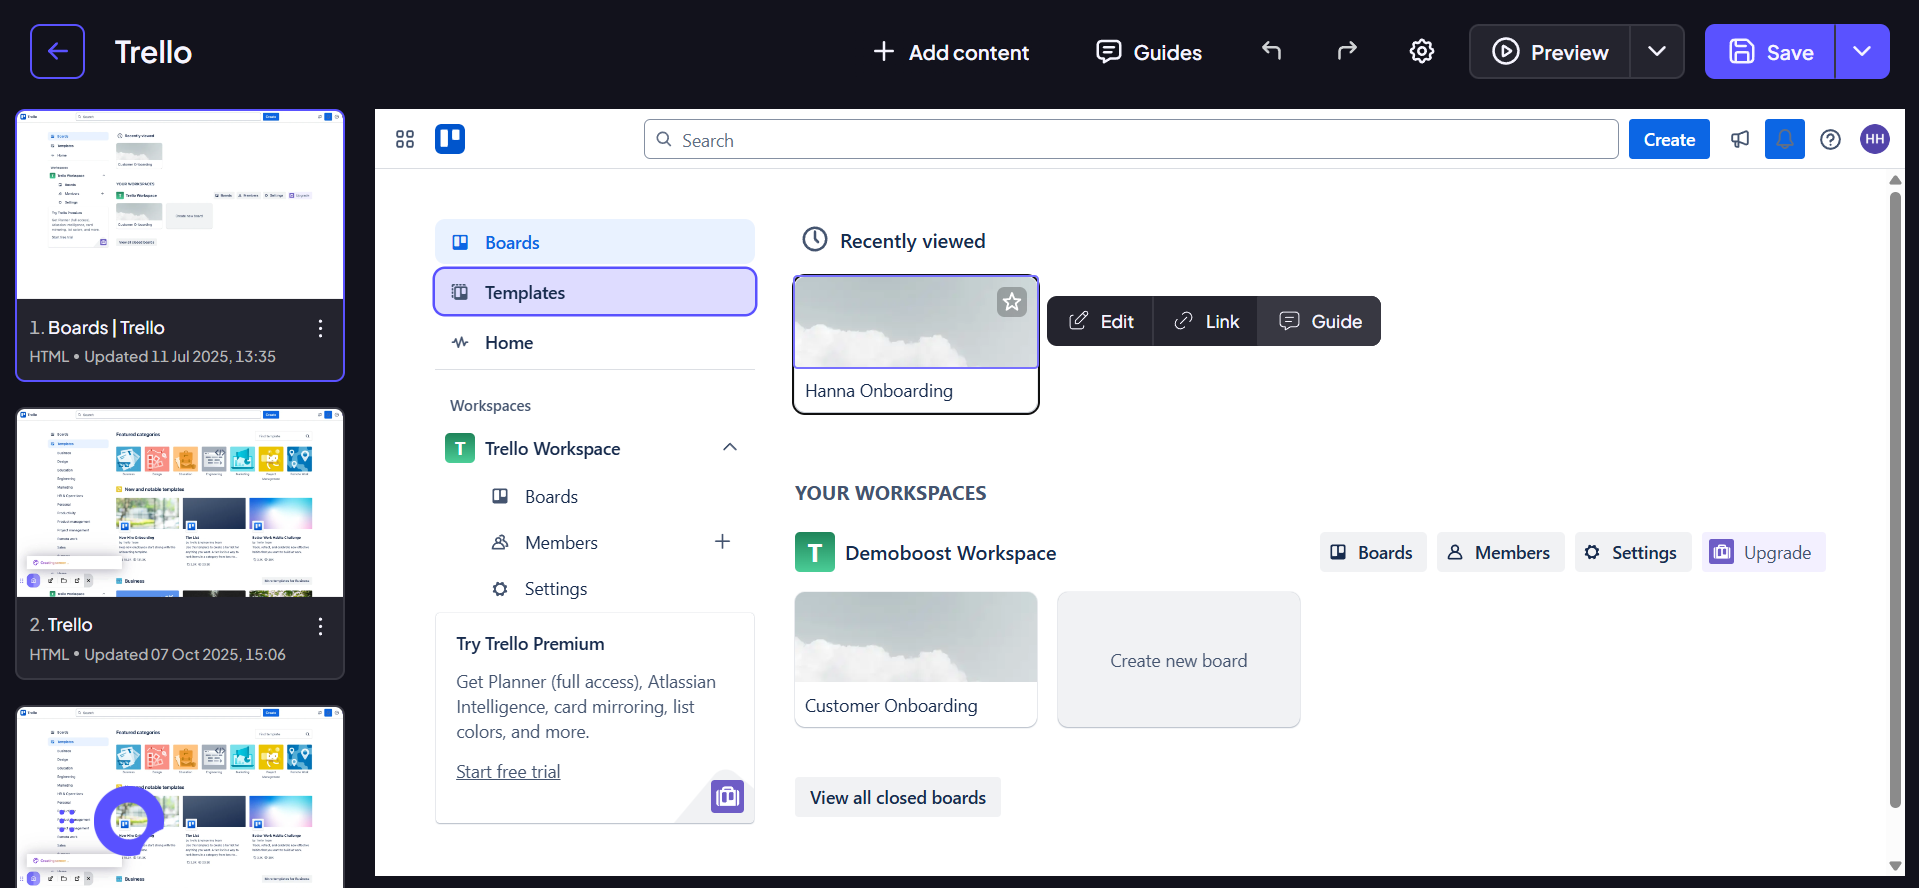Select Templates in left navigation

click(x=595, y=292)
